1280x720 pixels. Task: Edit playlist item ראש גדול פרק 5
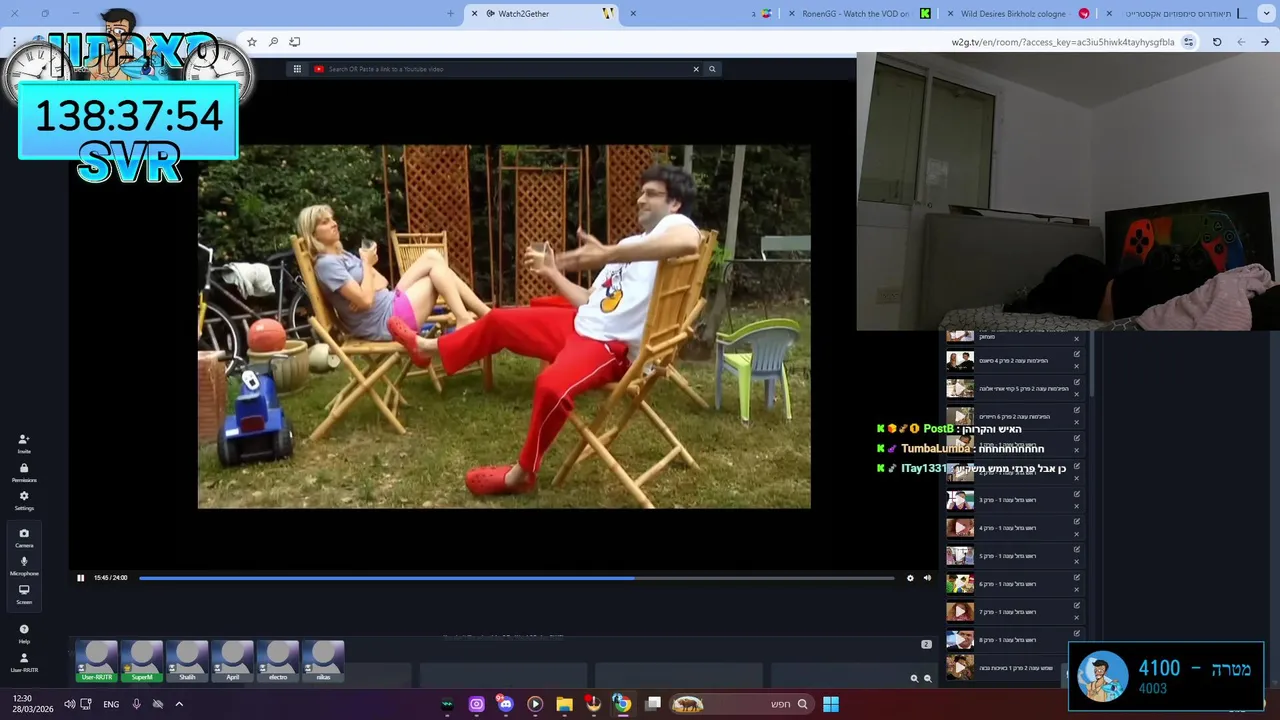1077,550
